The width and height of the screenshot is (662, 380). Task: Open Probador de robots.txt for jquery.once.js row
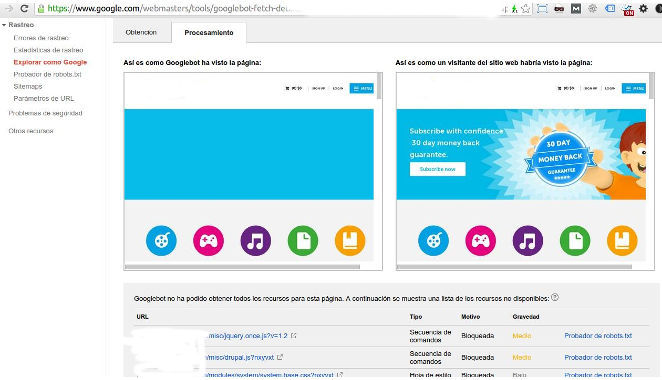tap(598, 336)
